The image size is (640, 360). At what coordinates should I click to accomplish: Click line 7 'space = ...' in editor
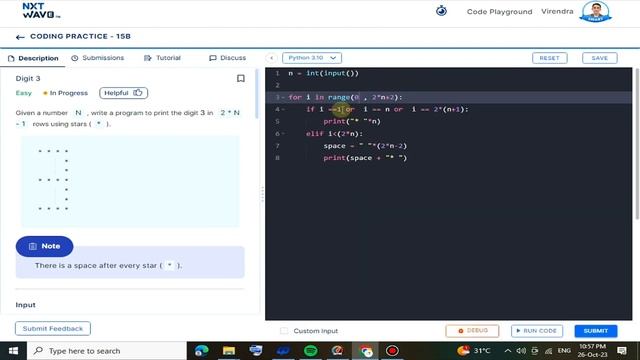point(365,146)
